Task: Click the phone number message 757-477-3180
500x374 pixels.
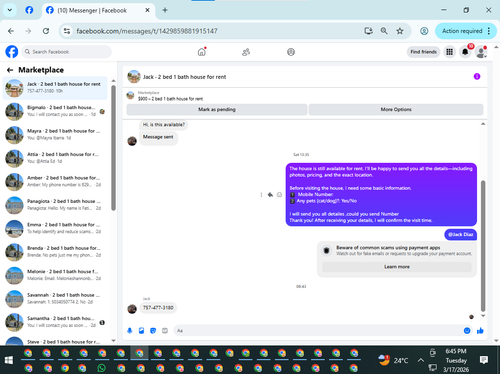Action: coord(158,308)
